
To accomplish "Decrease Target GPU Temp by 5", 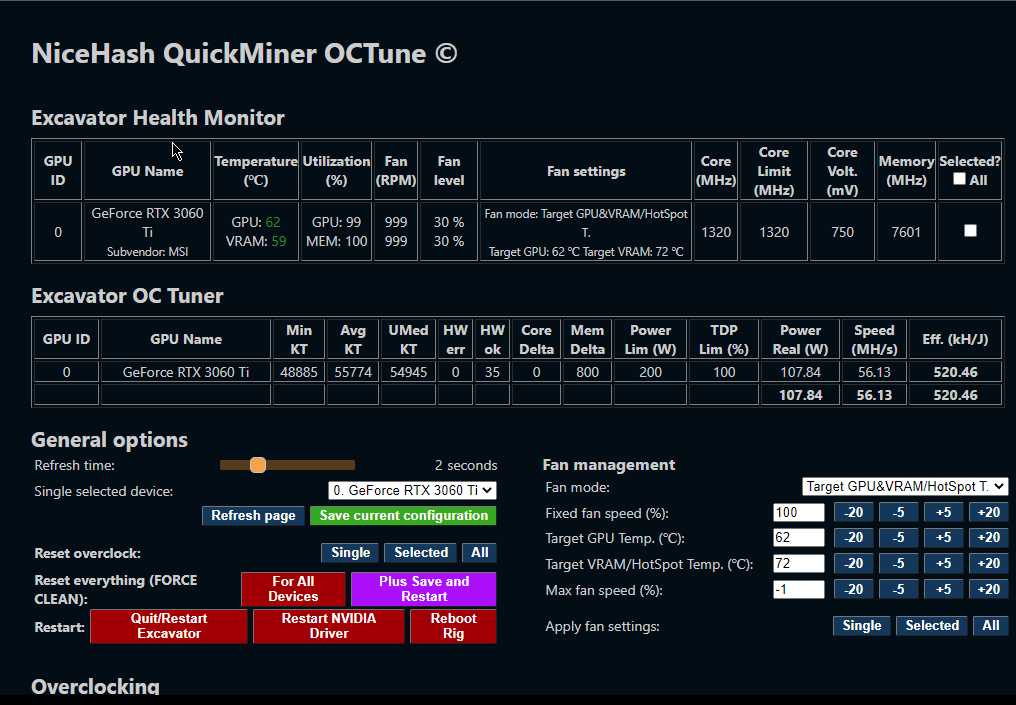I will point(898,538).
